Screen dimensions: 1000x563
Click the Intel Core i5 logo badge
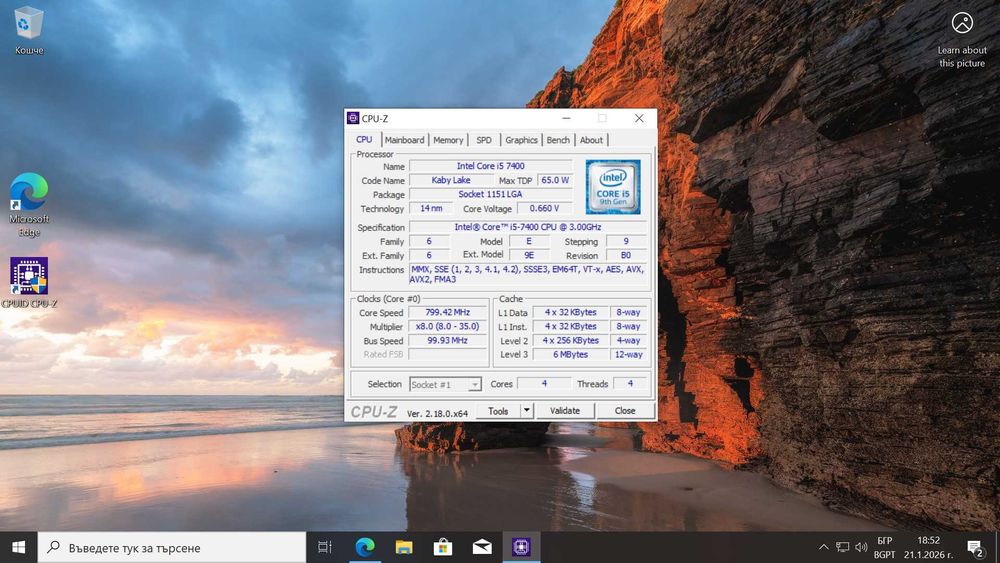[x=613, y=187]
